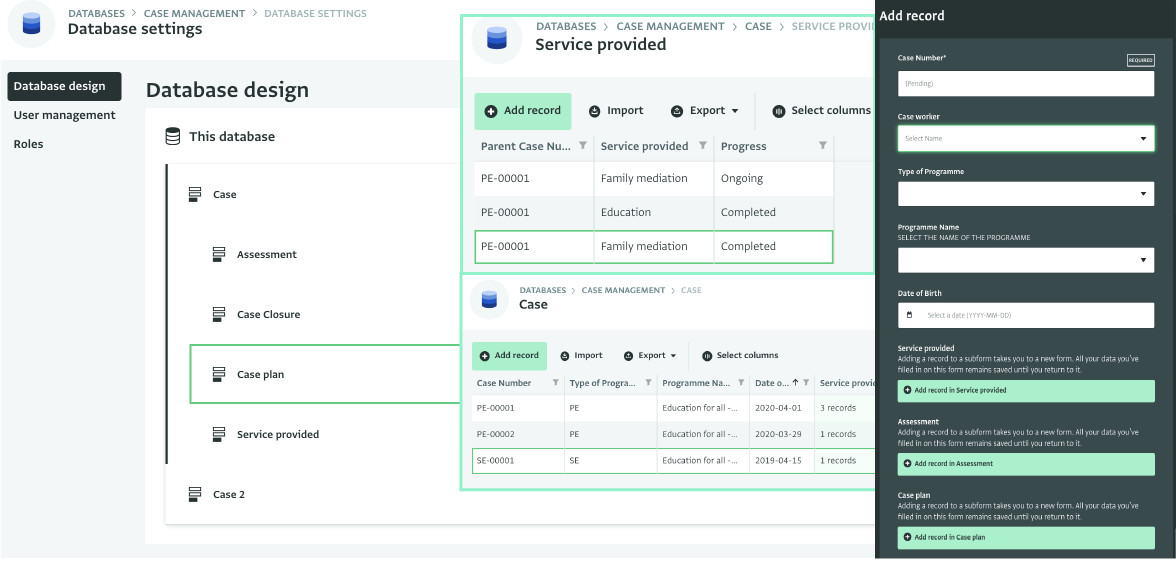Click the SE-00001 case number cell
This screenshot has height=562, width=1176.
(x=518, y=461)
